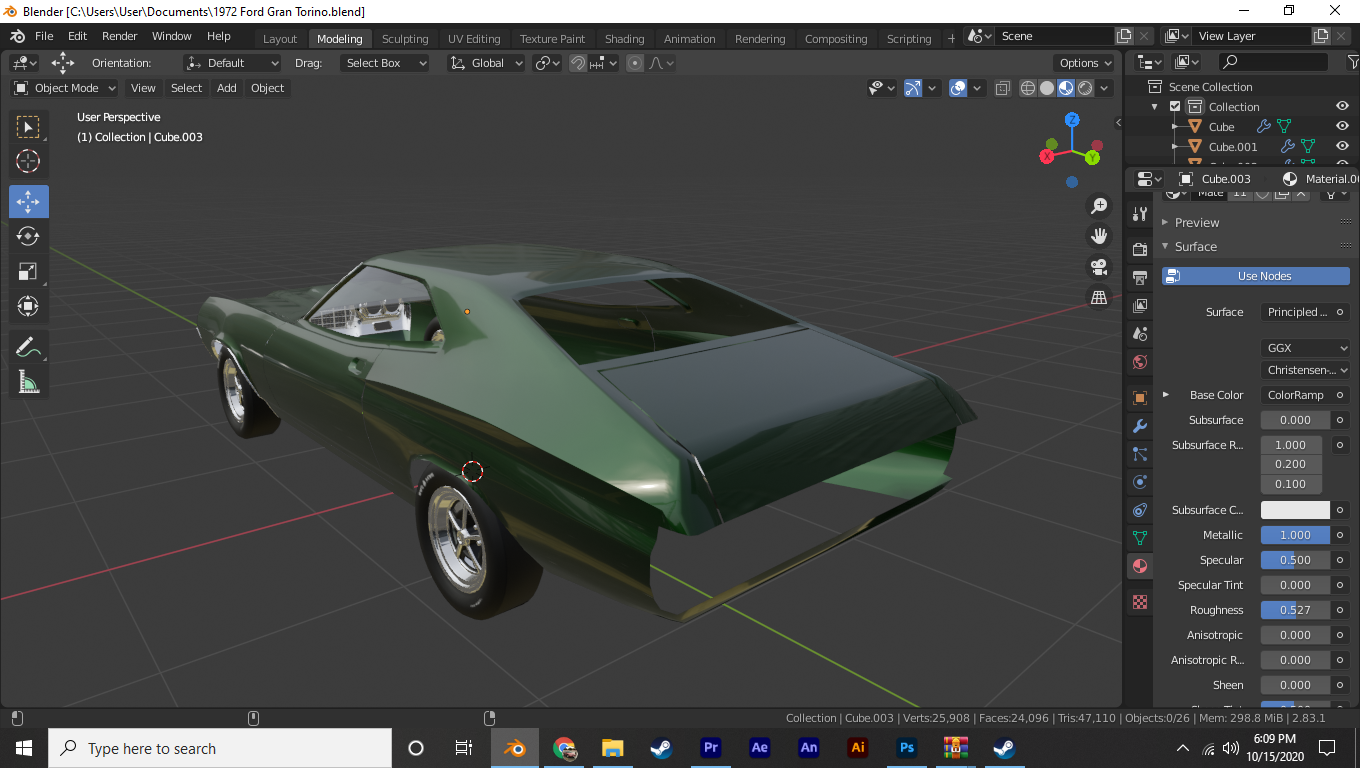Switch to wireframe viewport shading
The image size is (1360, 768).
tap(1028, 88)
